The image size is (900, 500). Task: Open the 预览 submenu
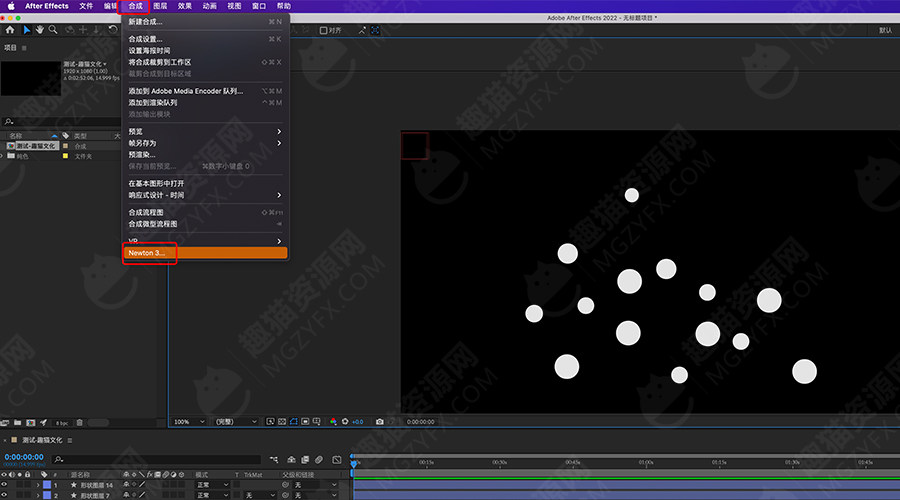205,131
